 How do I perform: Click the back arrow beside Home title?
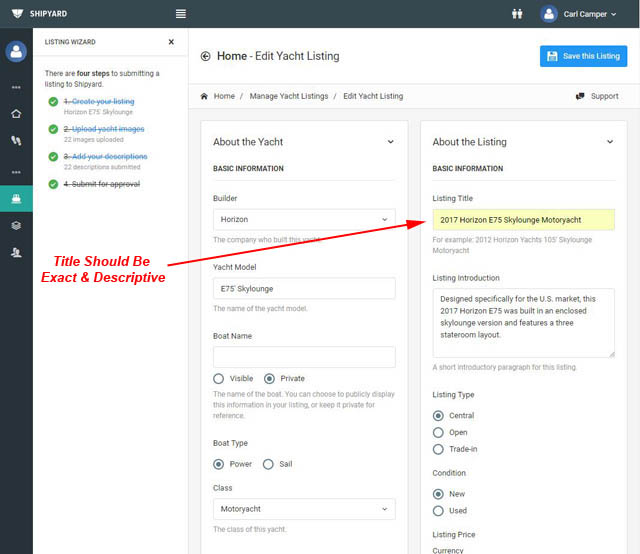206,56
